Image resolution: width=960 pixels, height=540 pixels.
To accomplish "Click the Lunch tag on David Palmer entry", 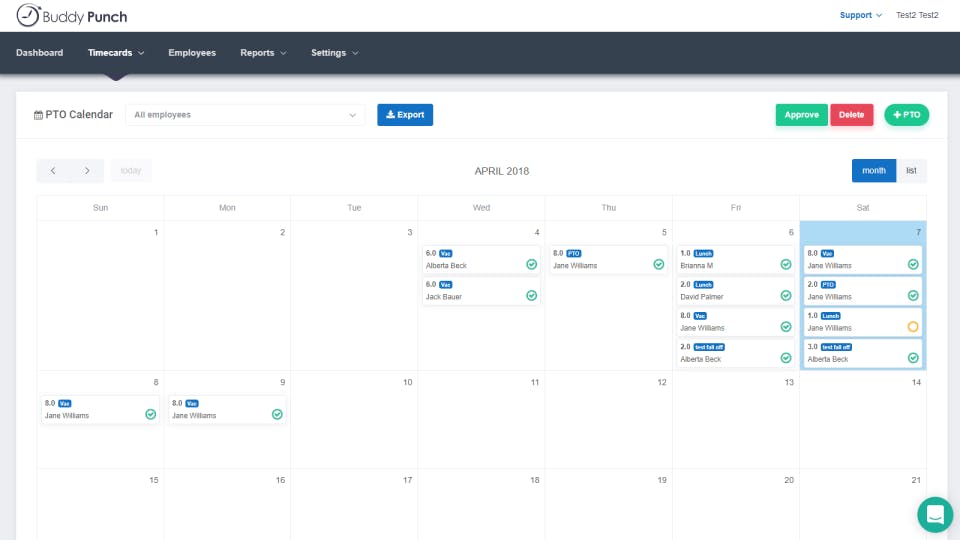I will (x=703, y=285).
